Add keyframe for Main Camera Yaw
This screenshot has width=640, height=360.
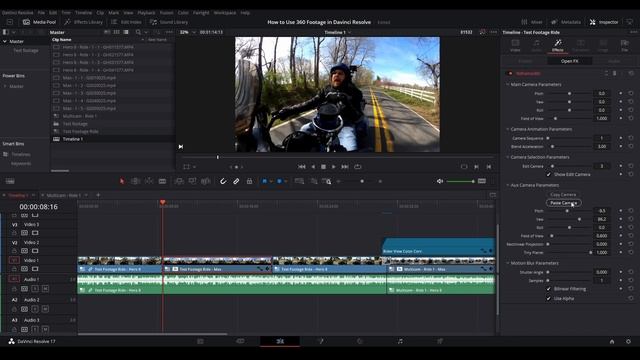pos(620,102)
